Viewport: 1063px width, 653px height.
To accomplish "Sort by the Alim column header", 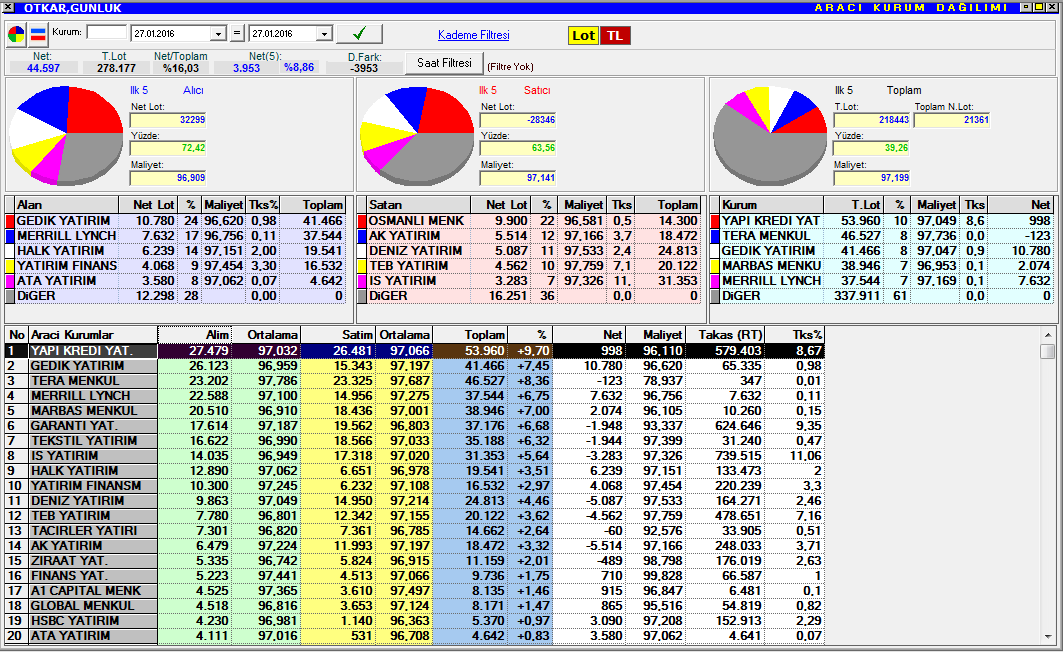I will 195,335.
